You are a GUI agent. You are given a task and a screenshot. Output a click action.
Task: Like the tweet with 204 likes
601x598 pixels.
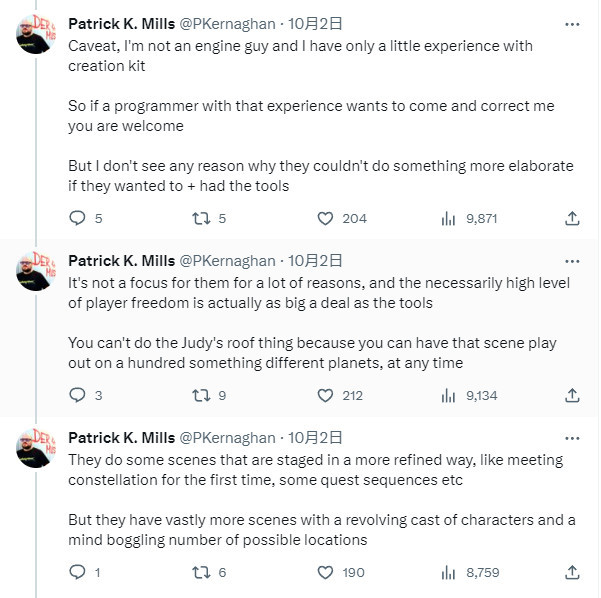325,218
